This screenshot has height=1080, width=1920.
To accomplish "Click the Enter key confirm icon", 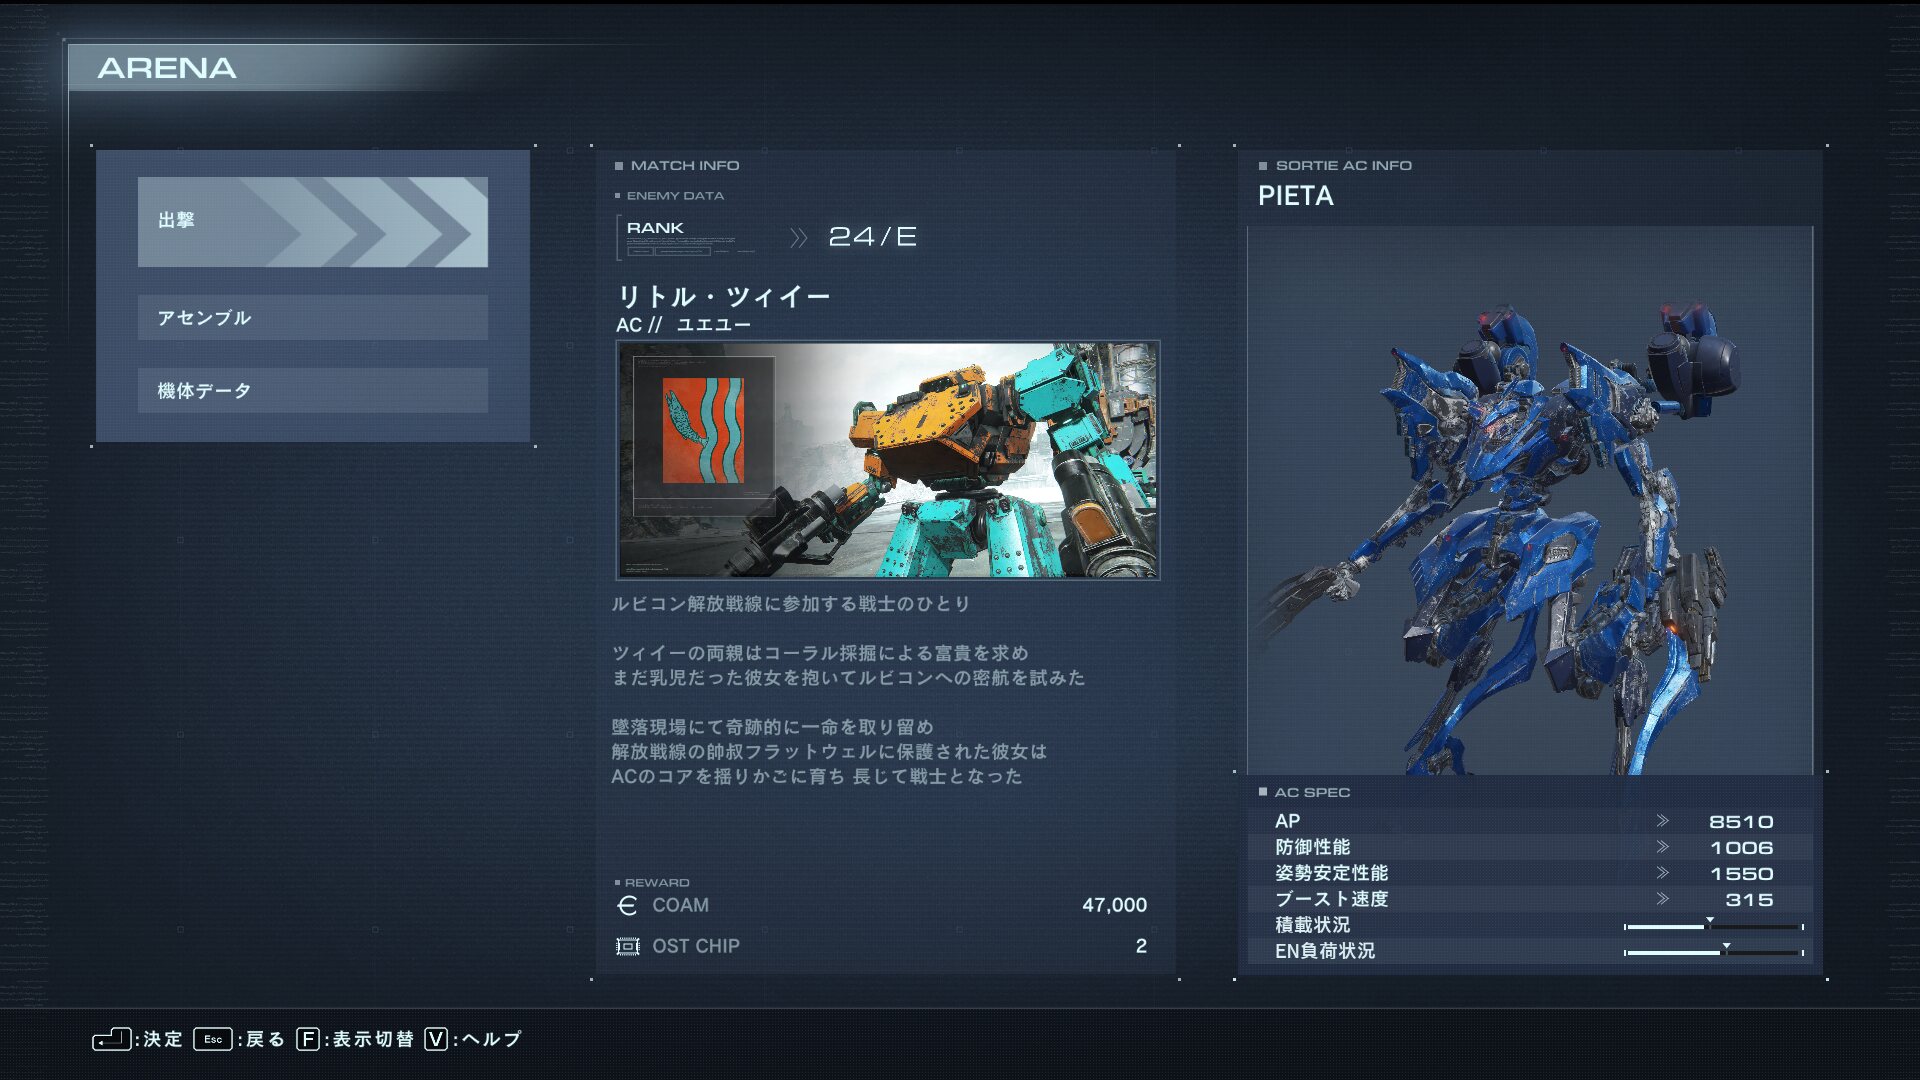I will point(111,1039).
